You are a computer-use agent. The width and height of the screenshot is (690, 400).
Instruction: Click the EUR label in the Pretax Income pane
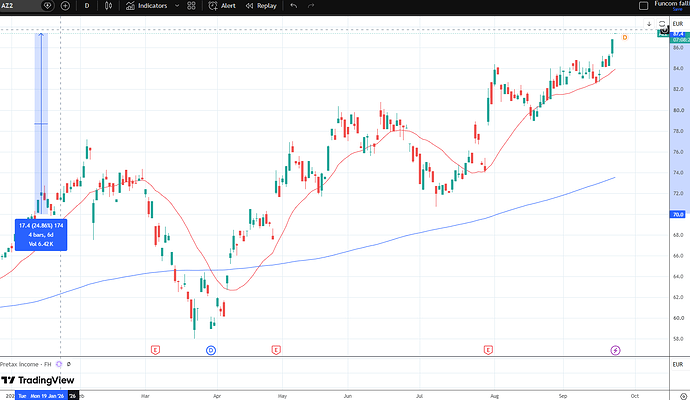[x=678, y=364]
